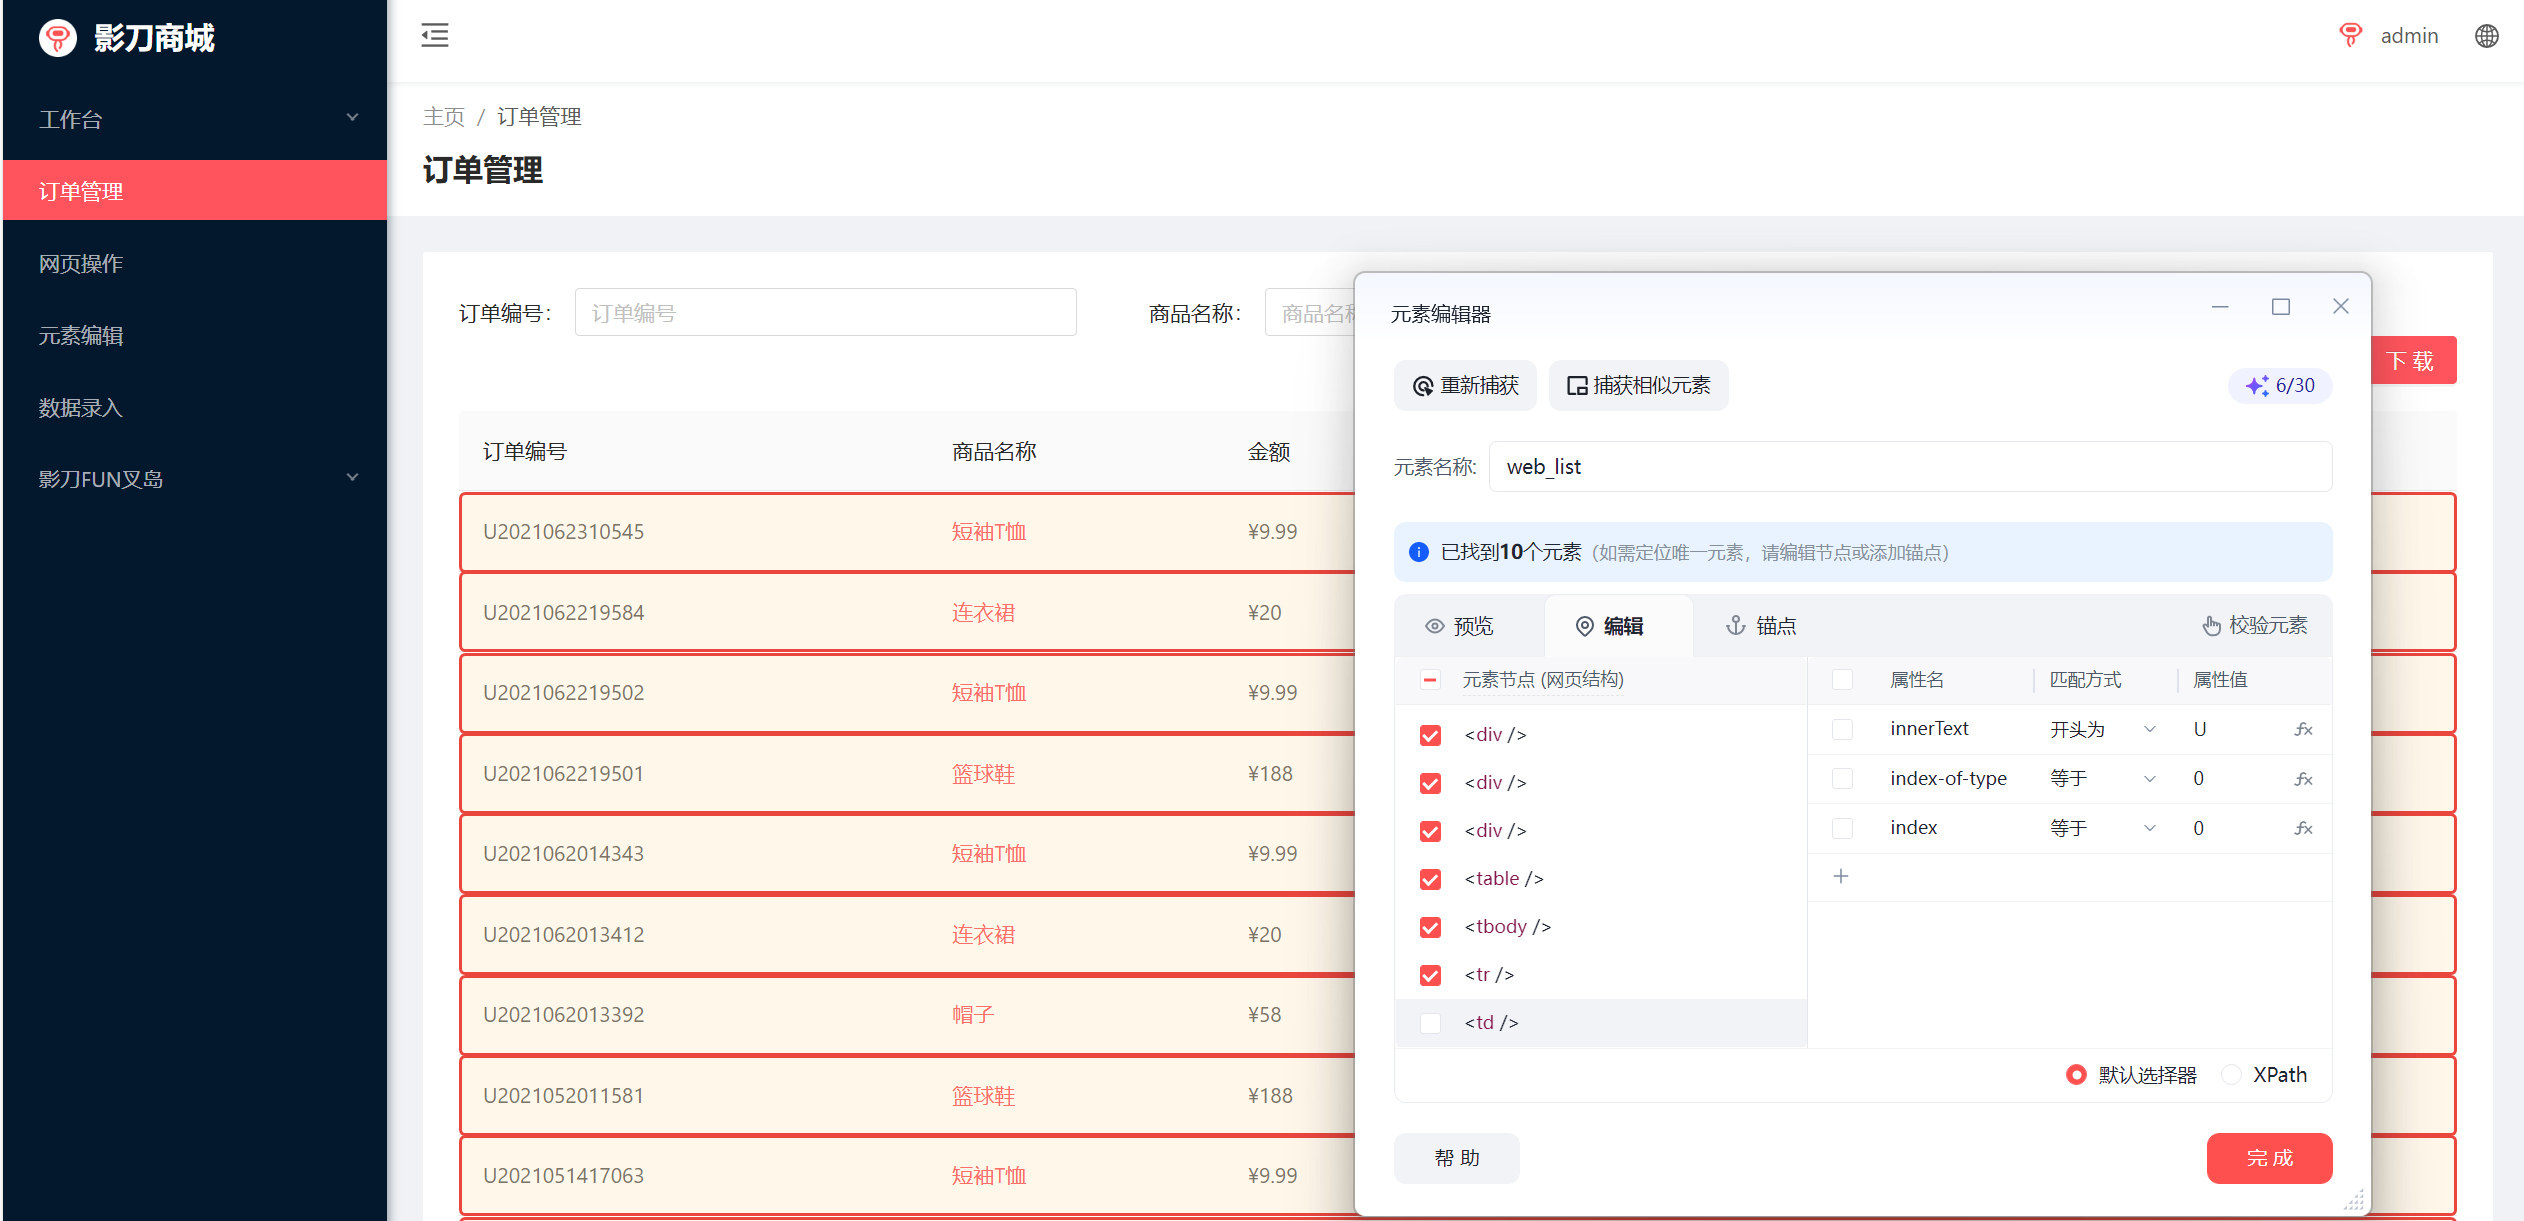Click the ¥58 amount cell
Viewport: 2524px width, 1221px height.
[x=1264, y=1015]
